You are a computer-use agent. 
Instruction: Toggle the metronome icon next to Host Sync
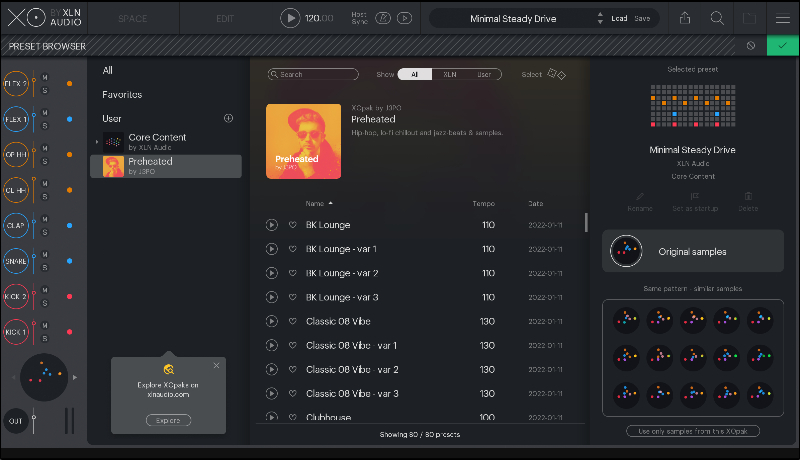[383, 18]
